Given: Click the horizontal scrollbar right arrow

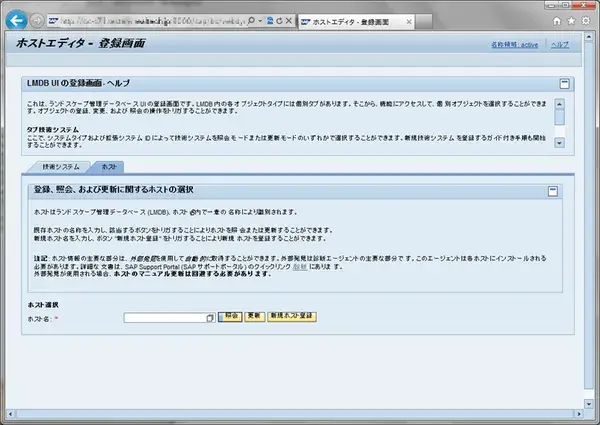Looking at the screenshot, I should pyautogui.click(x=579, y=414).
